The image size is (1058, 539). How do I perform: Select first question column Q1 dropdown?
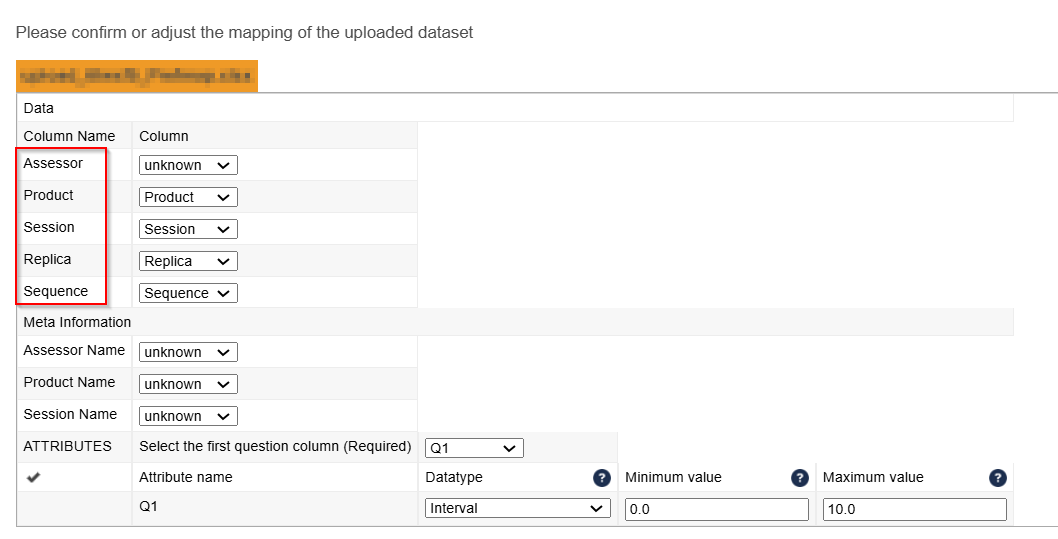point(474,448)
